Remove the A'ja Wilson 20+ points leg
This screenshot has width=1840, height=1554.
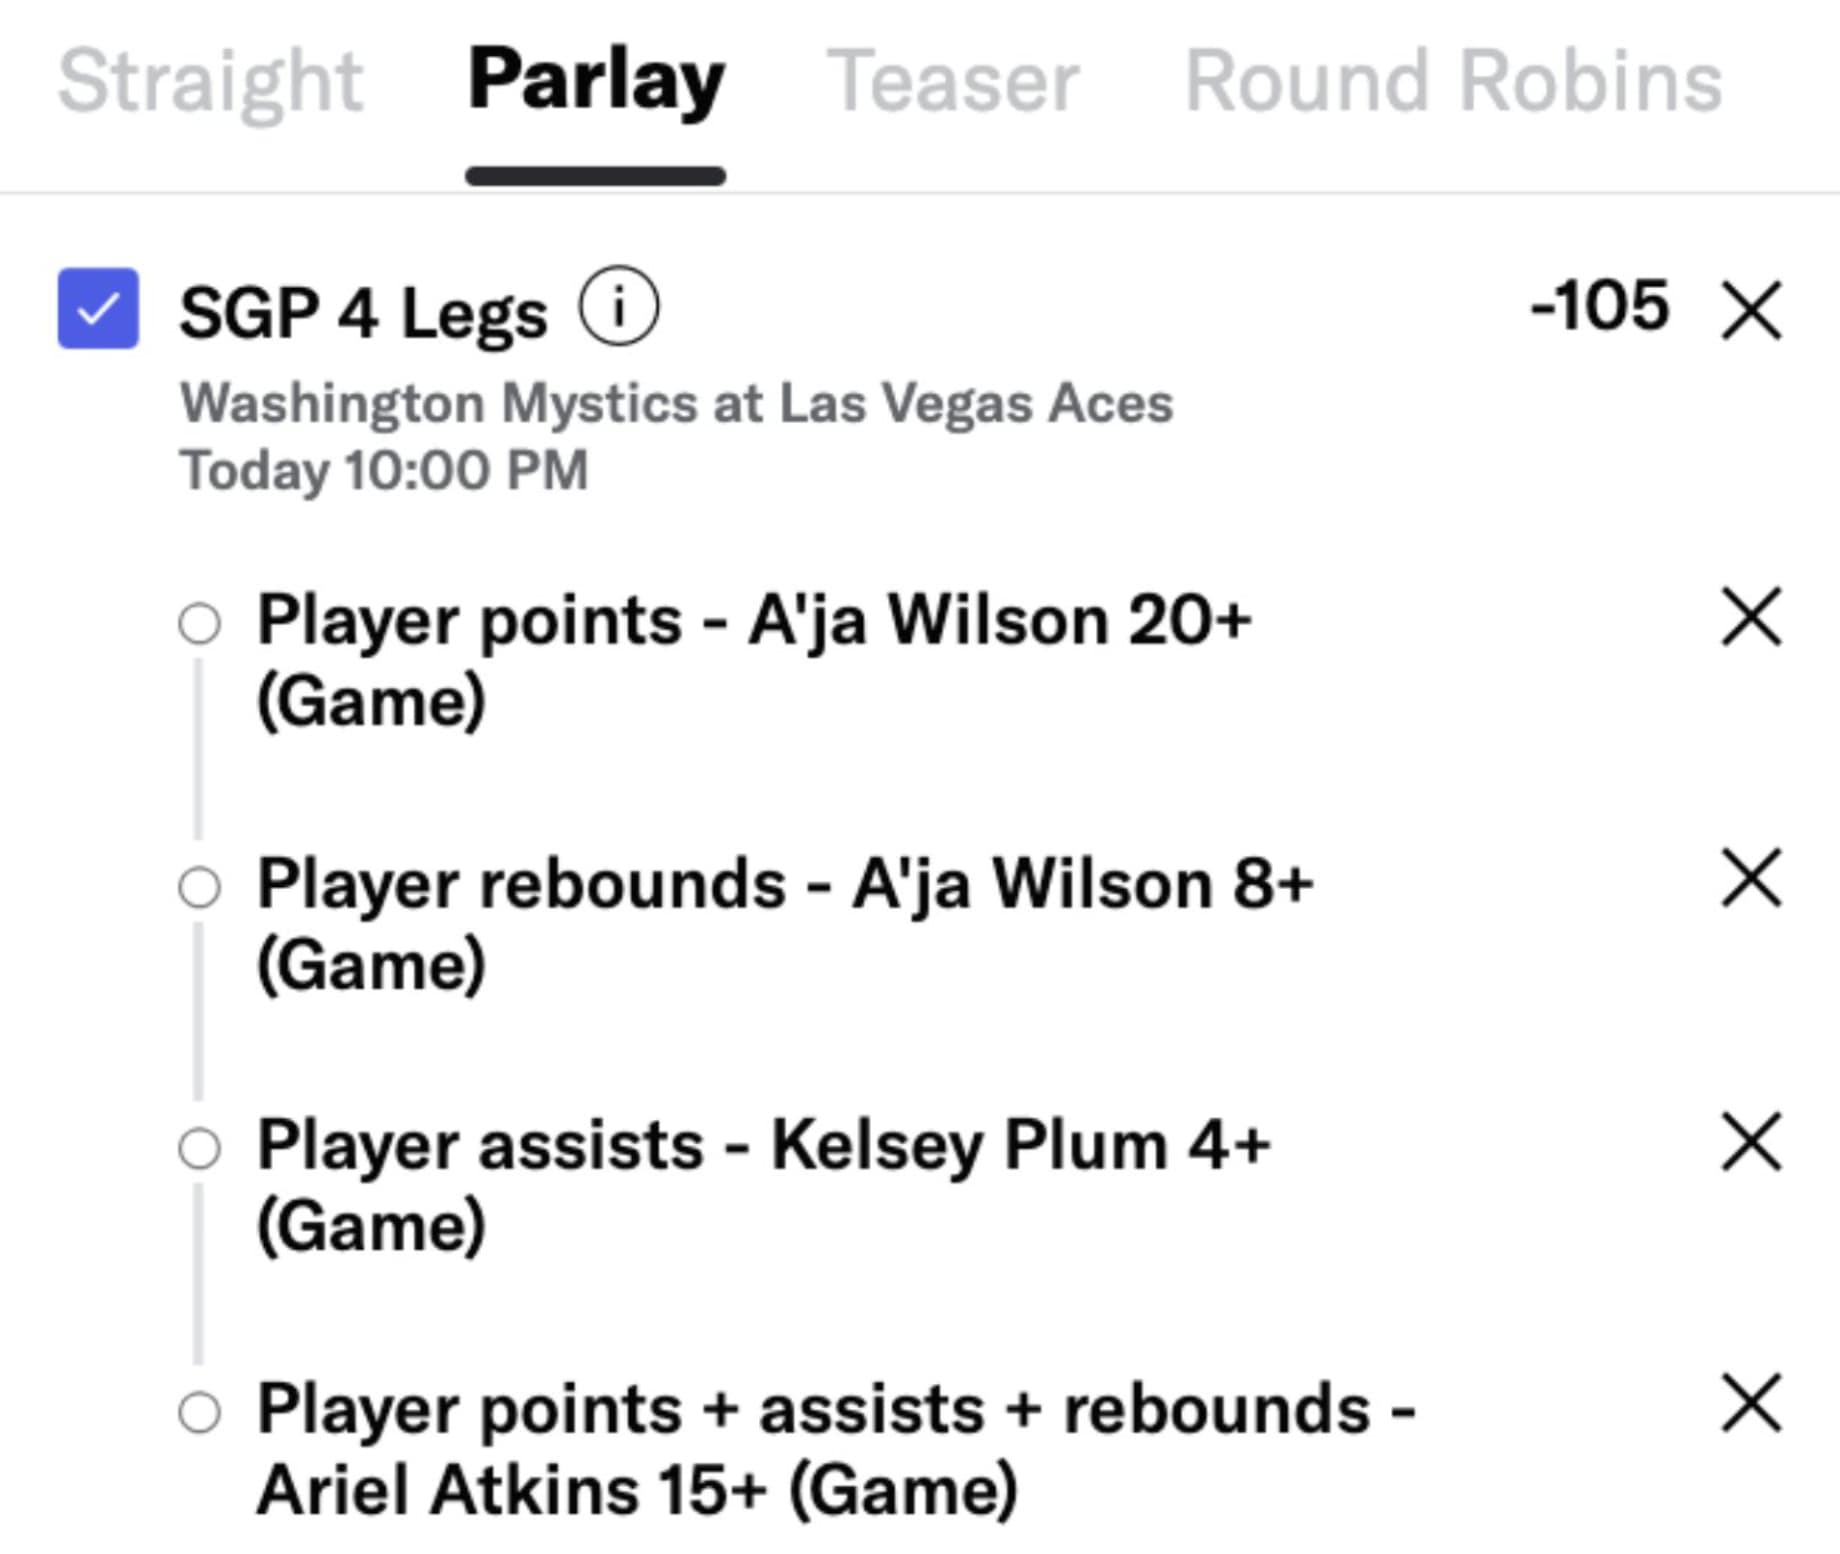click(1751, 617)
